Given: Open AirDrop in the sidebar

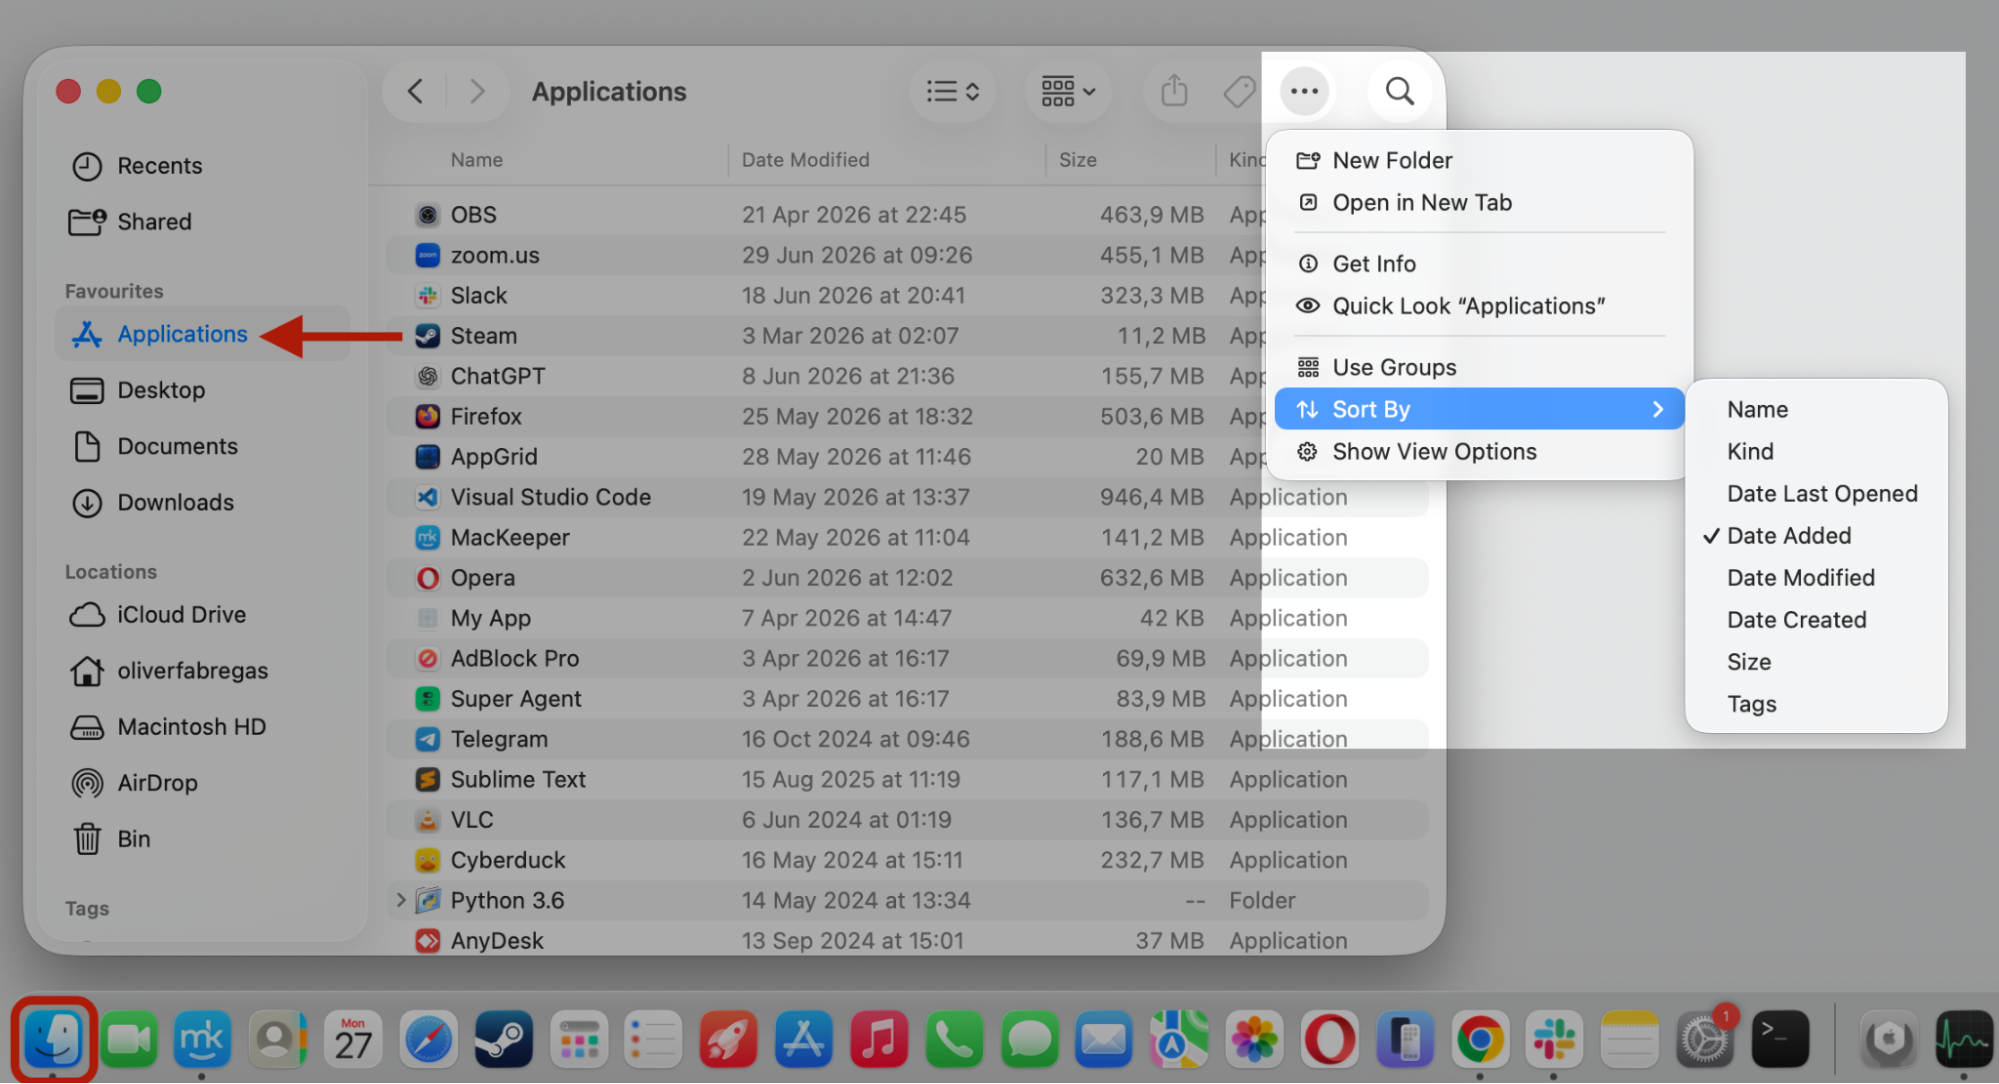Looking at the screenshot, I should 203,783.
